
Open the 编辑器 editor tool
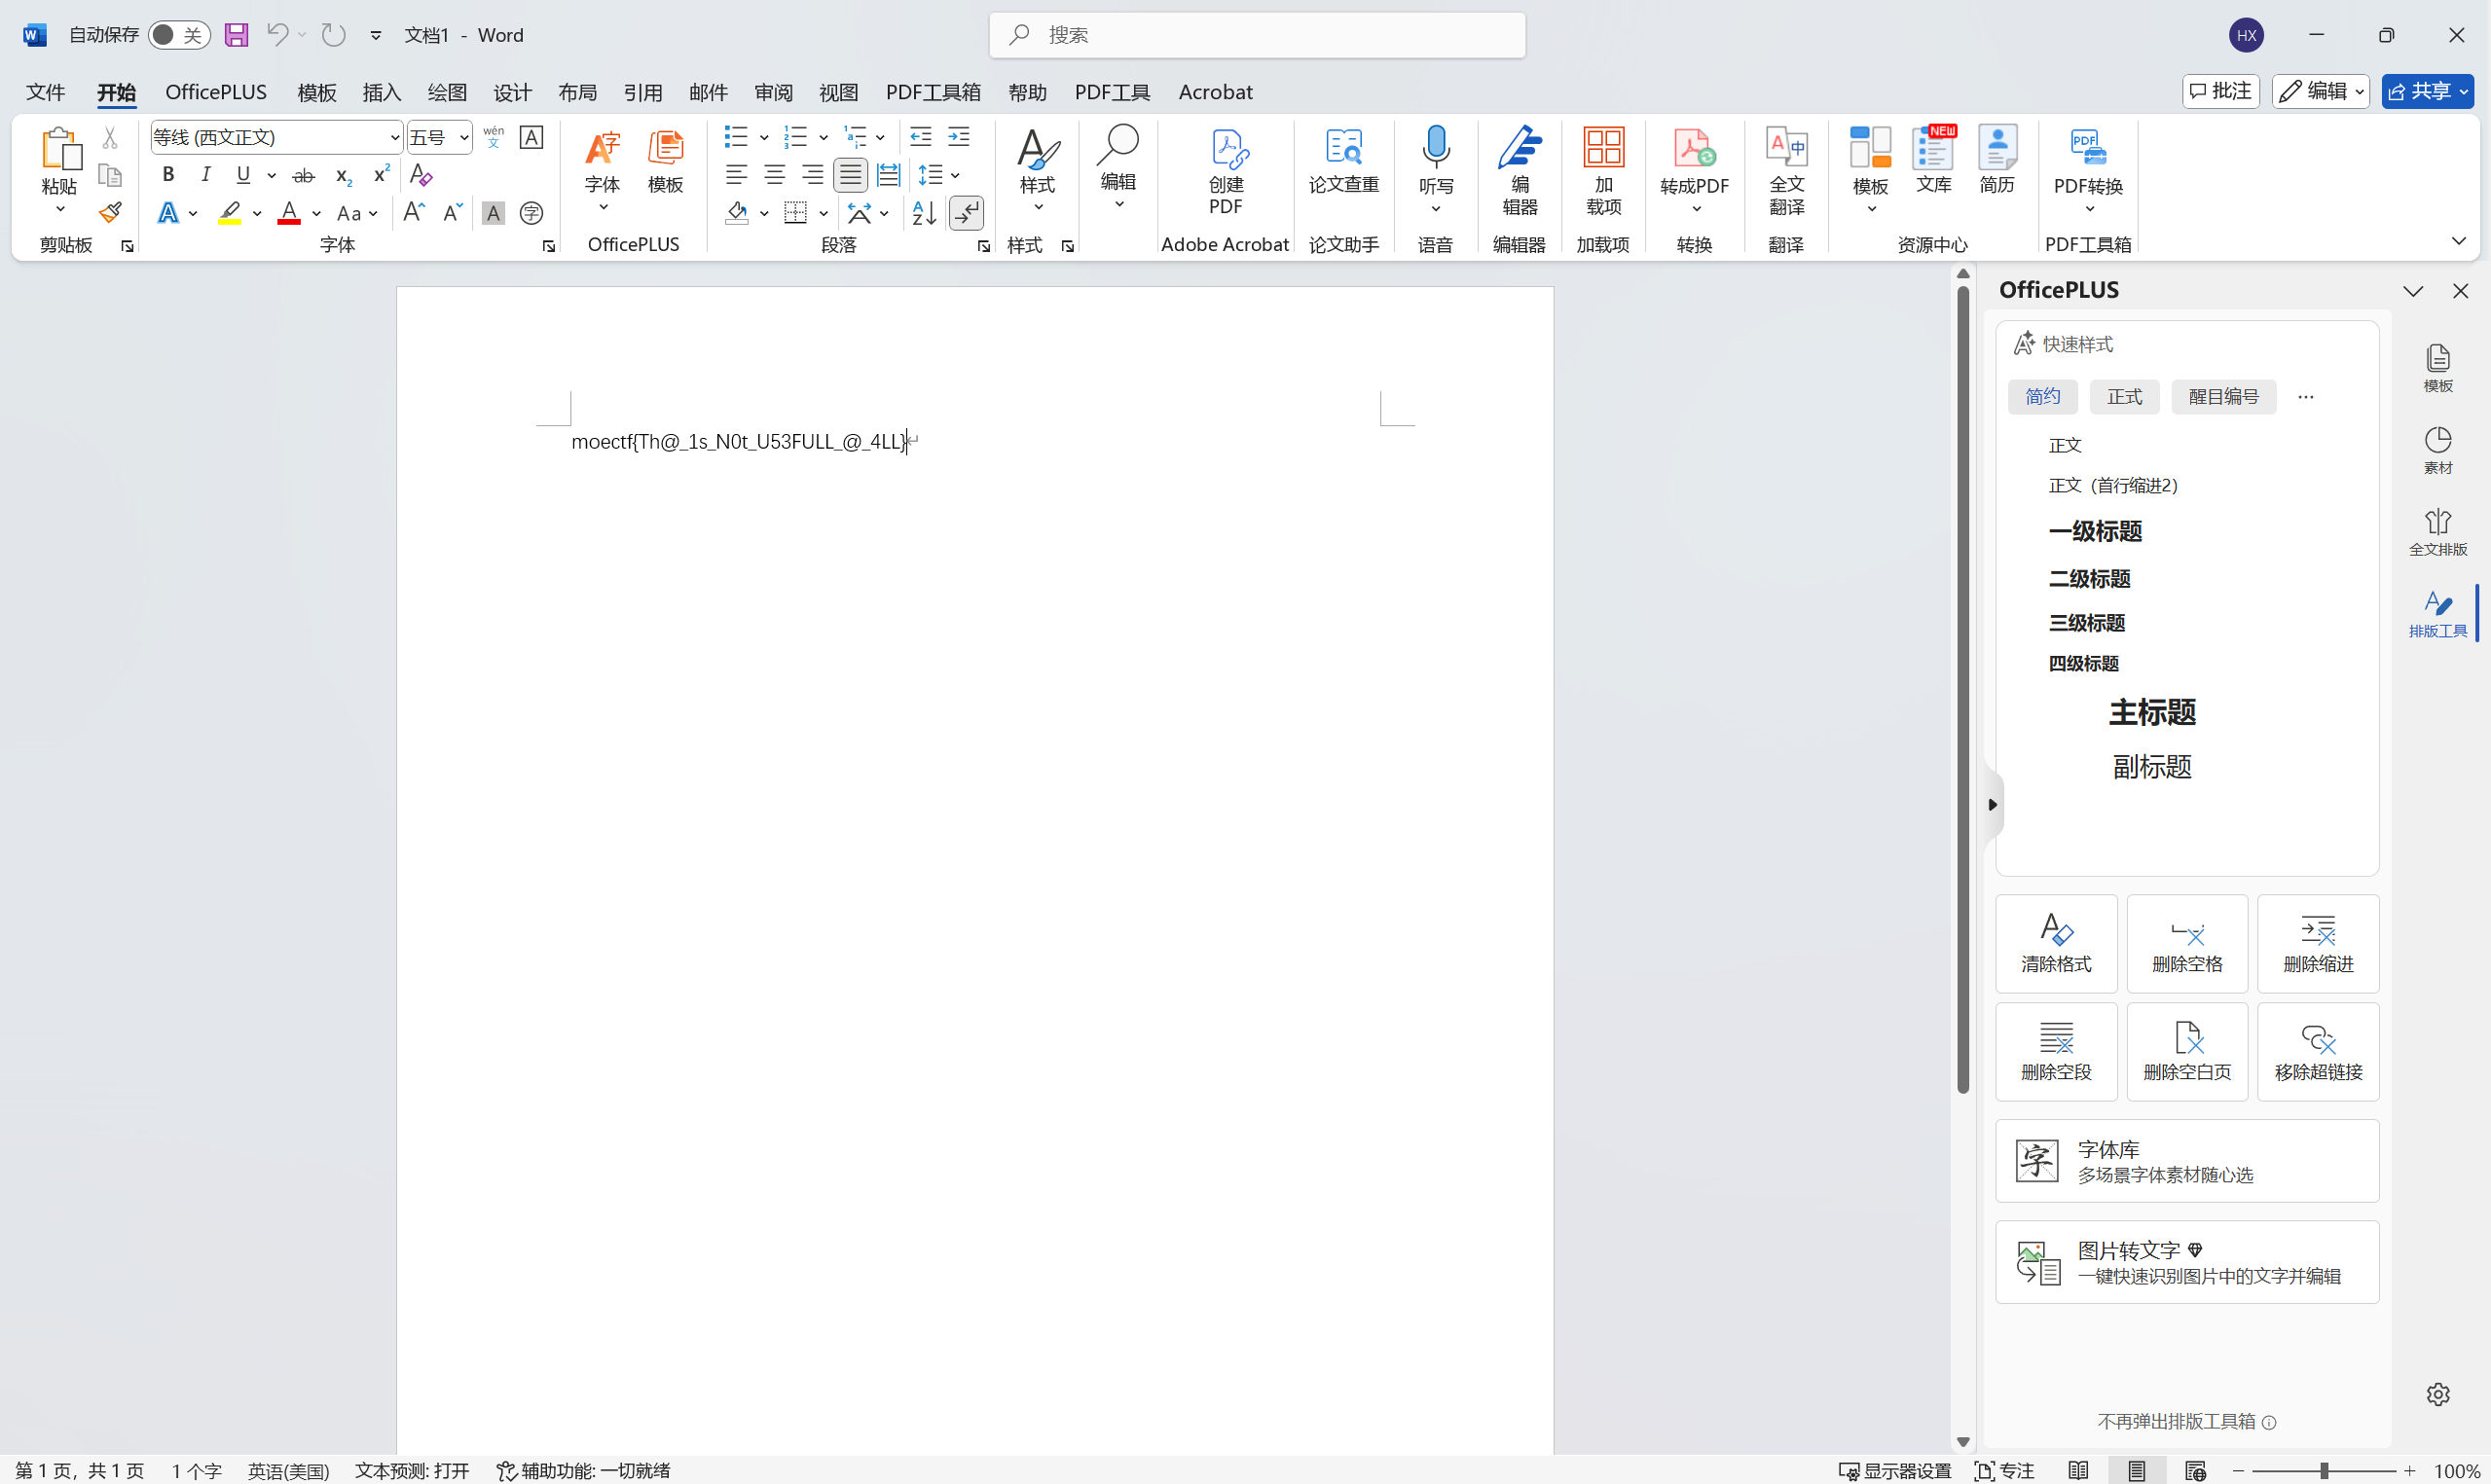(x=1519, y=170)
